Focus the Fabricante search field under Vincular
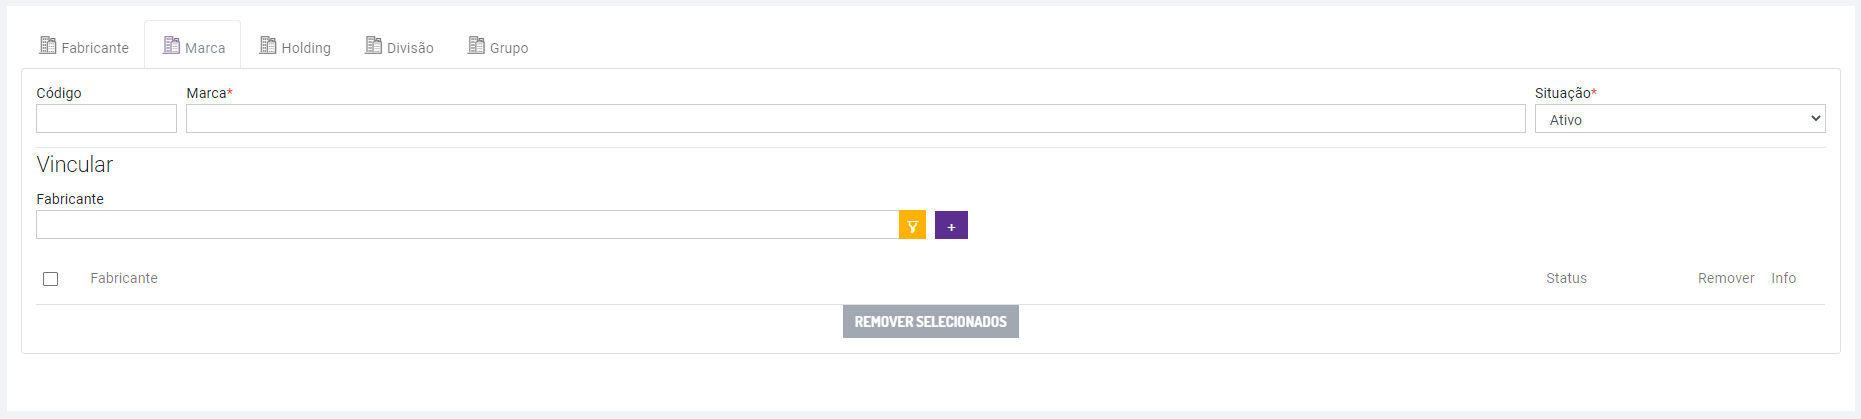1861x419 pixels. click(x=467, y=225)
